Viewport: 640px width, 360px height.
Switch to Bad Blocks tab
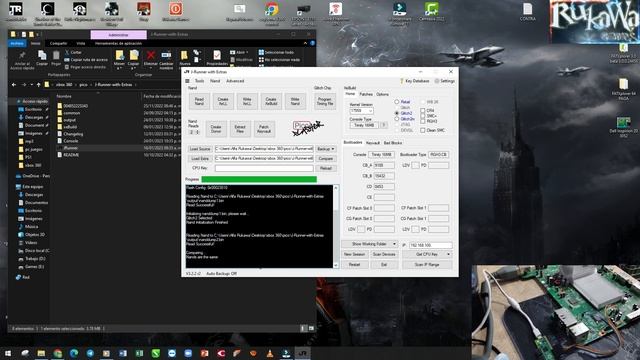393,143
